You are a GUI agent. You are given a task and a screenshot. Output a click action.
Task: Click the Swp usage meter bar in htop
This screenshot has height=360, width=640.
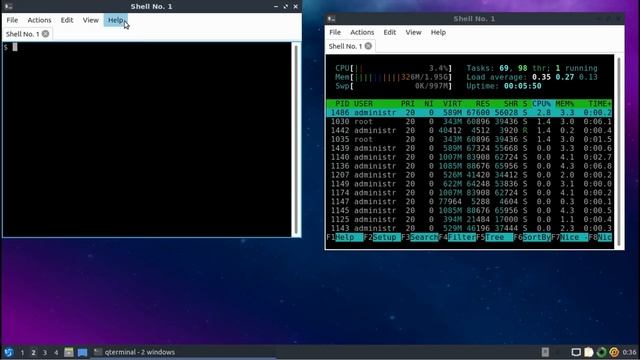click(x=394, y=86)
